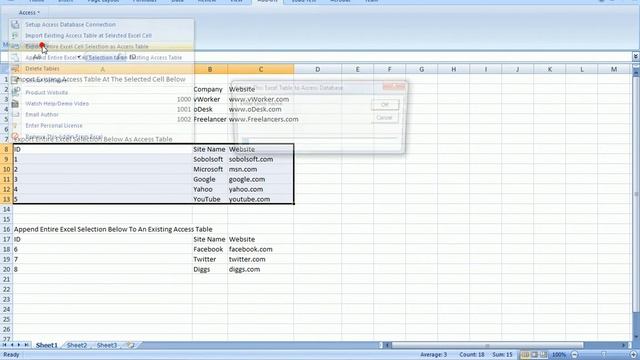640x360 pixels.
Task: Select column G header
Action: tap(421, 69)
